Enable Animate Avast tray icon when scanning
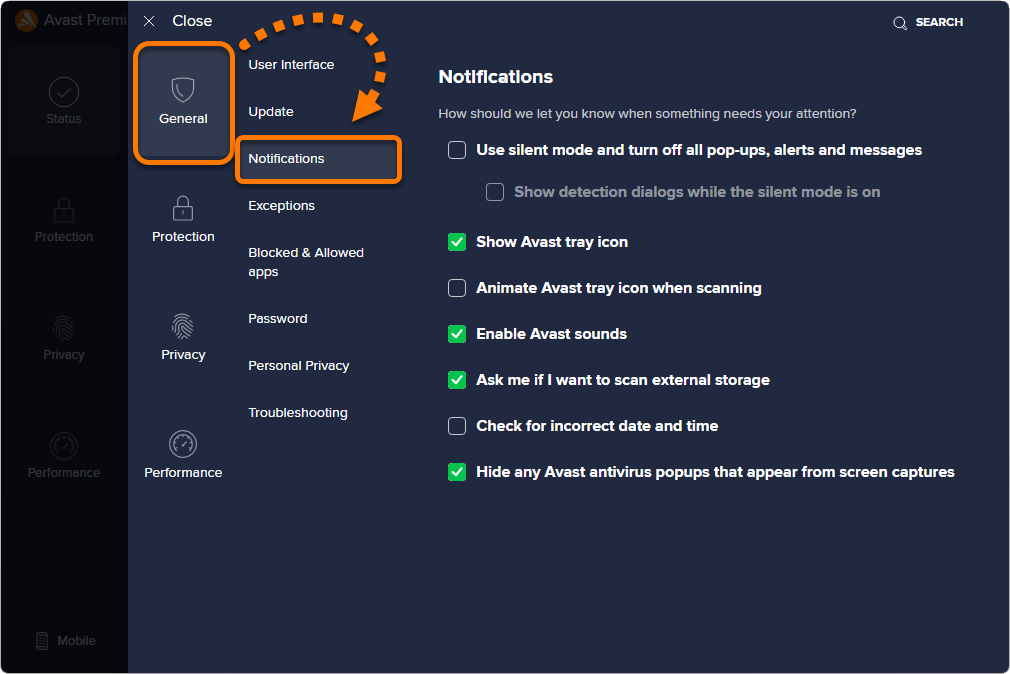The image size is (1010, 674). click(457, 288)
